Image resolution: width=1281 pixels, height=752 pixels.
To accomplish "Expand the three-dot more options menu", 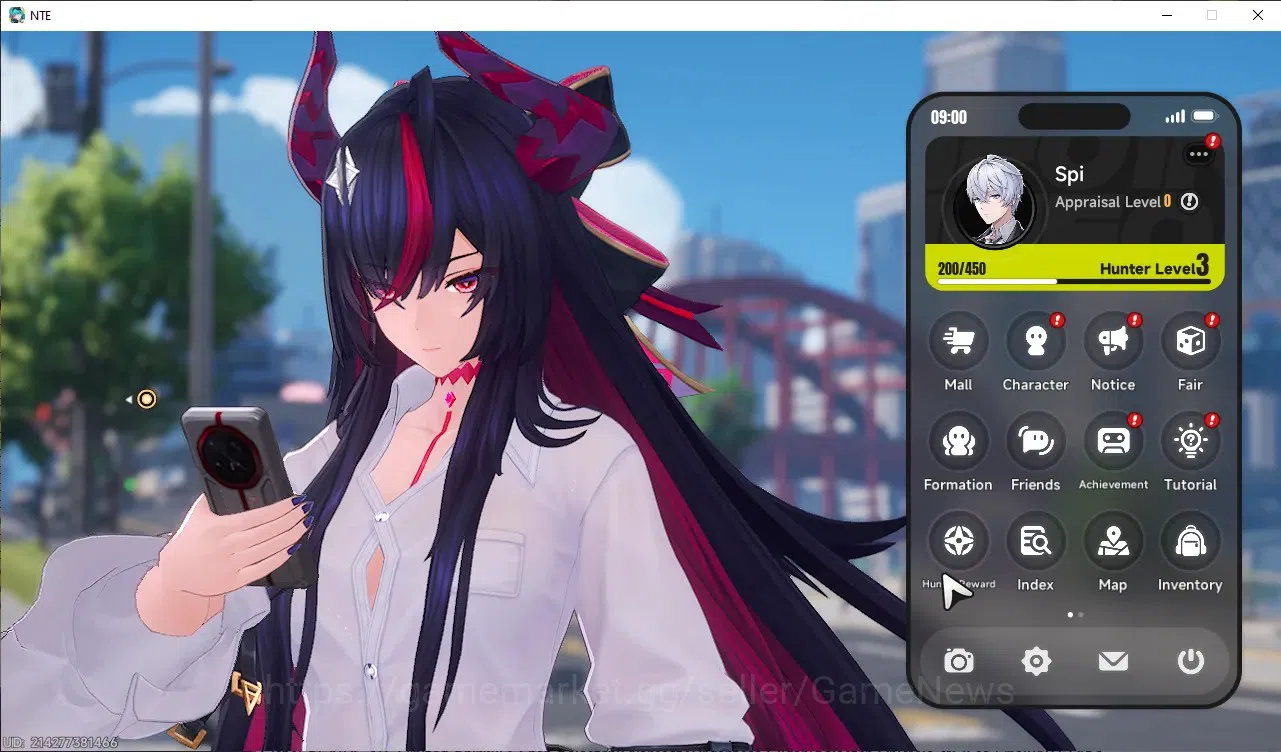I will [x=1199, y=154].
